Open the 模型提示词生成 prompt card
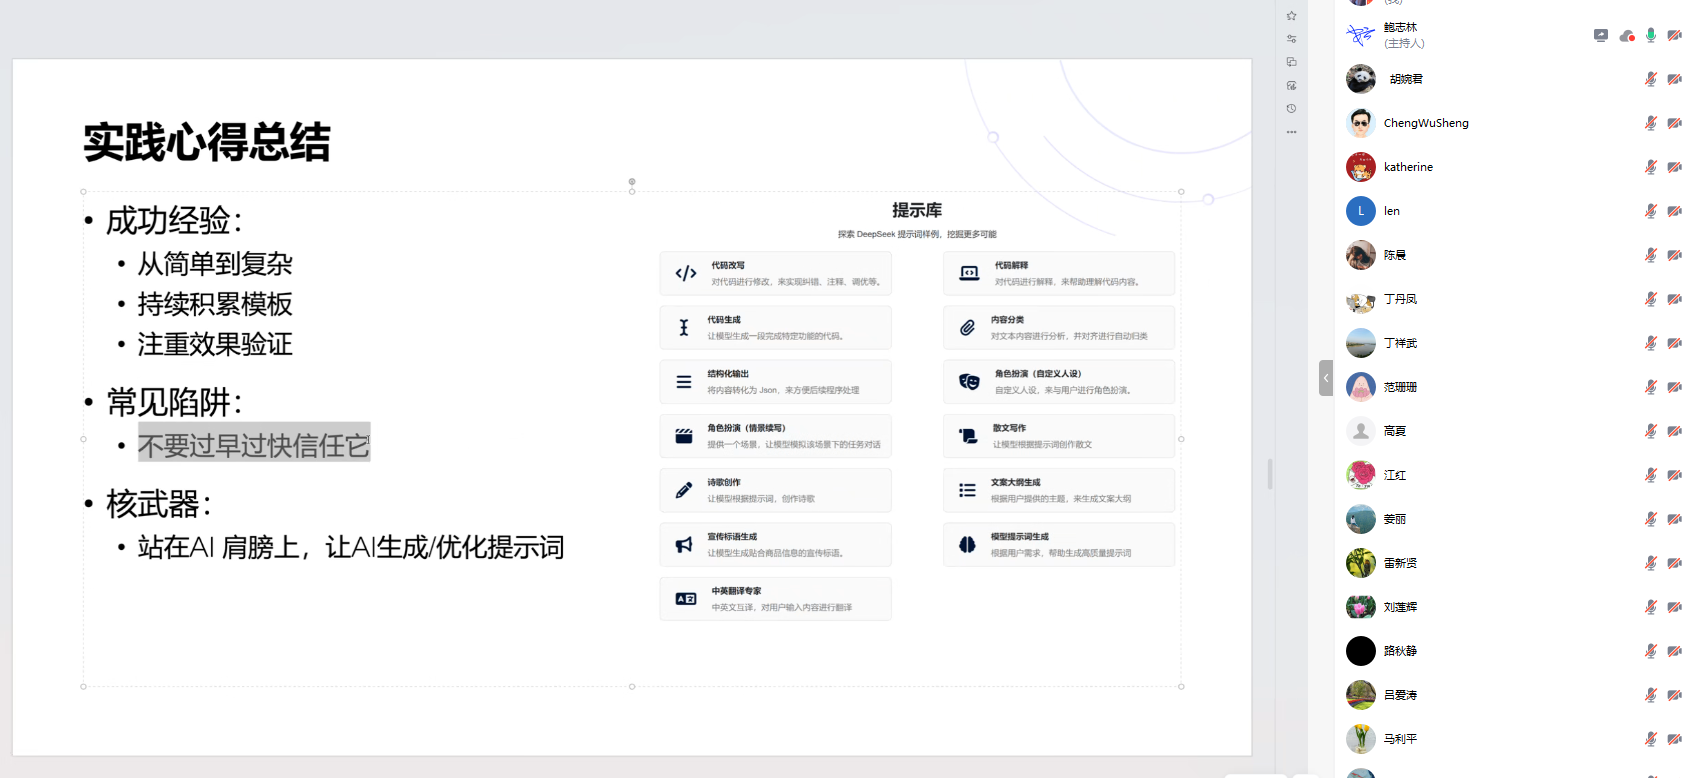Viewport: 1701px width, 778px height. click(1058, 545)
